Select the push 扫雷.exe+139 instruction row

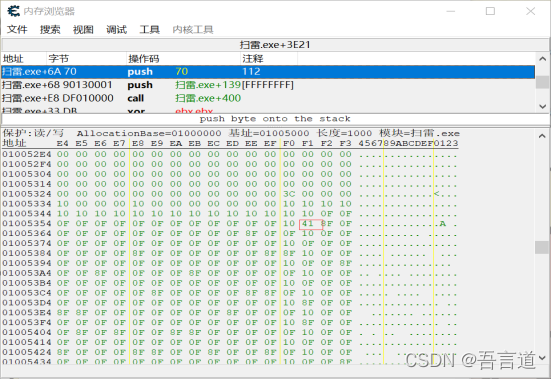tap(268, 85)
